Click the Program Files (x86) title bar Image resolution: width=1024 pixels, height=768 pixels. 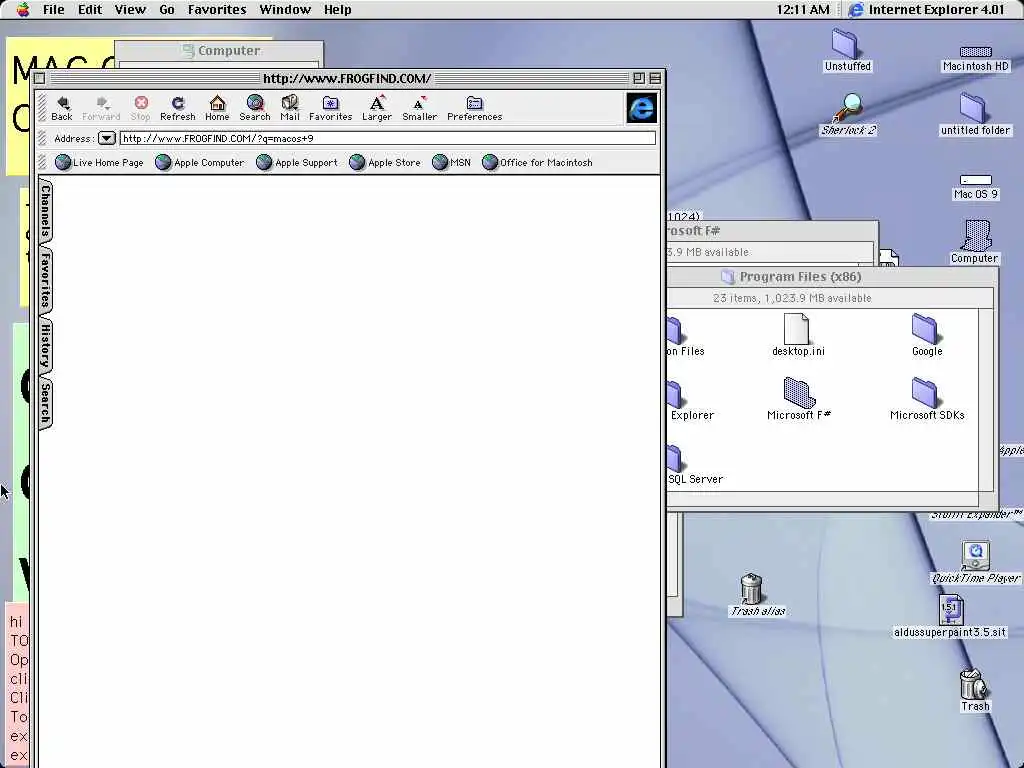pyautogui.click(x=833, y=277)
